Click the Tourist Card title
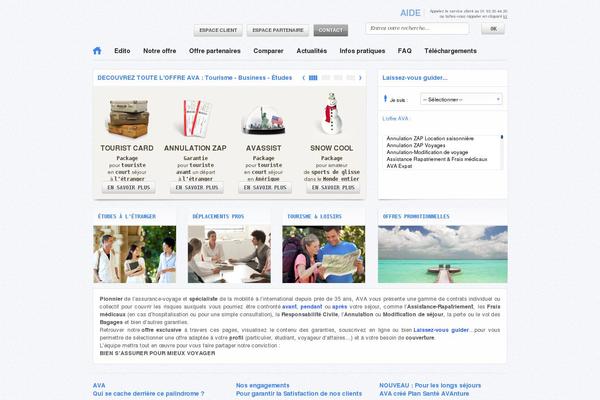600x400 pixels. [127, 148]
